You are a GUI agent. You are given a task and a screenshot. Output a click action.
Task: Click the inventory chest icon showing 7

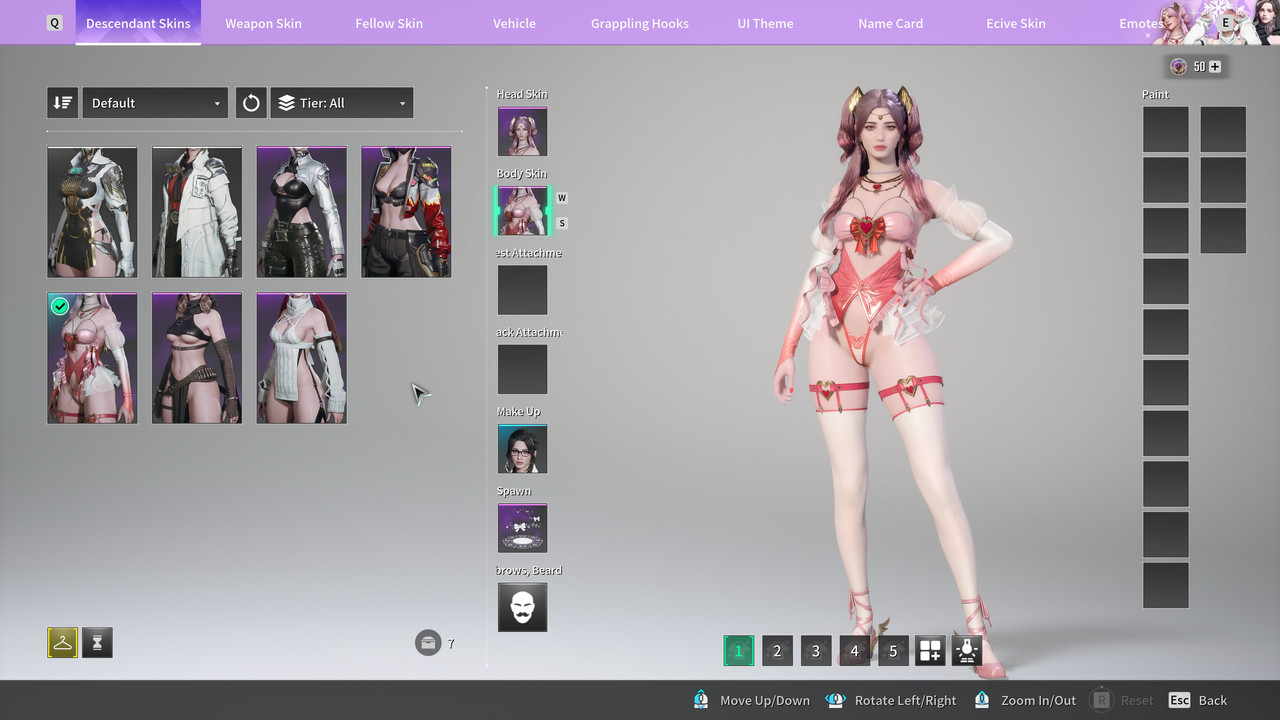(428, 643)
